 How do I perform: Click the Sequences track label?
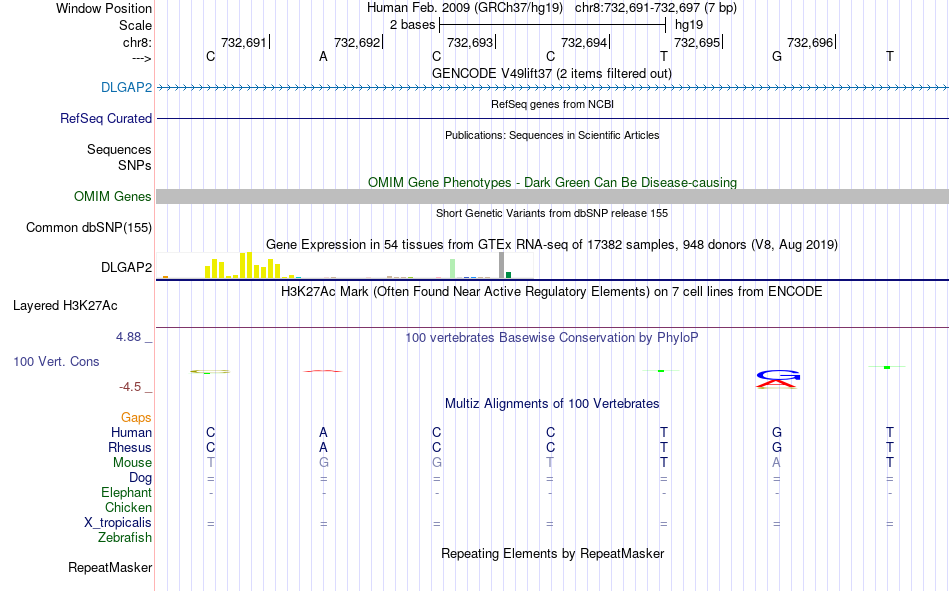point(119,149)
